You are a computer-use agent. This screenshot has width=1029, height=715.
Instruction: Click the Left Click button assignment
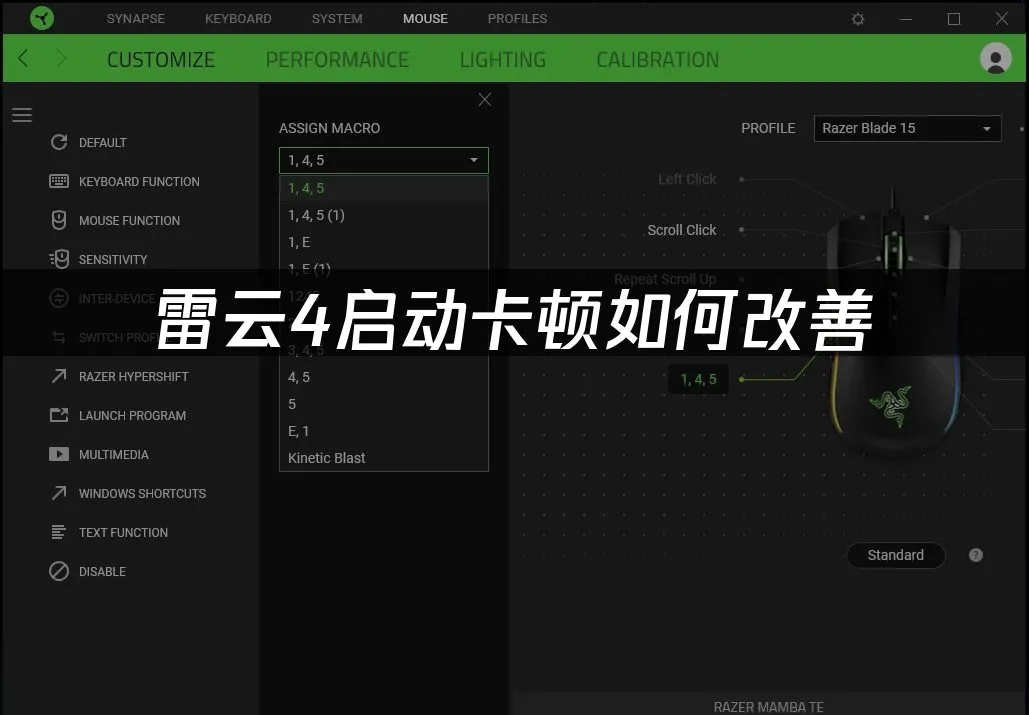click(687, 179)
